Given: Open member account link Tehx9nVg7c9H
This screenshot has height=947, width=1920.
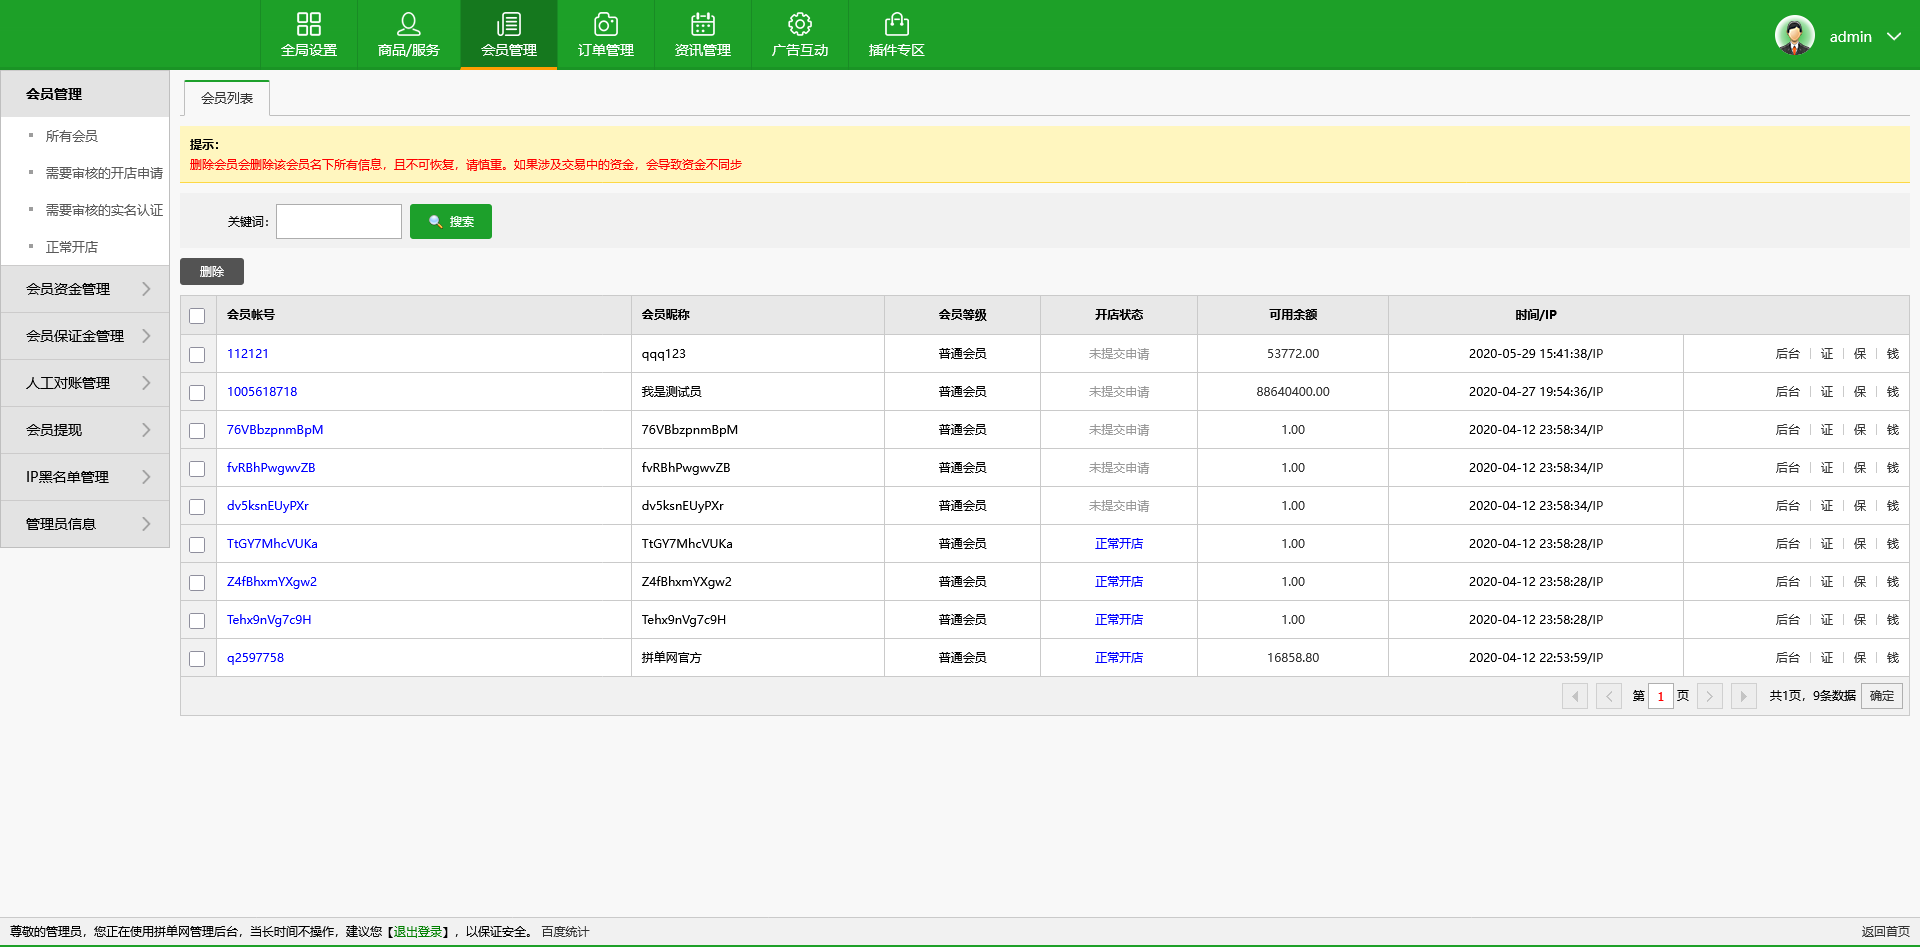Looking at the screenshot, I should click(x=269, y=620).
